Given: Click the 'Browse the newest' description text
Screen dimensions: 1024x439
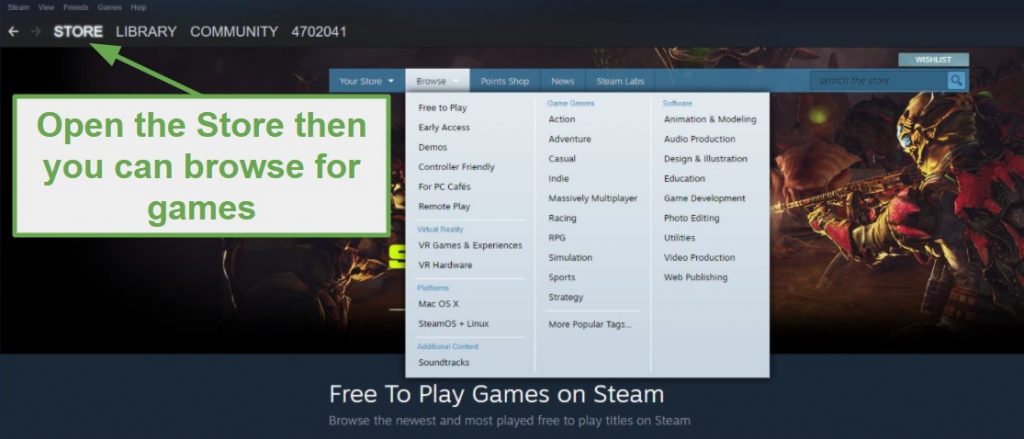Looking at the screenshot, I should [509, 420].
